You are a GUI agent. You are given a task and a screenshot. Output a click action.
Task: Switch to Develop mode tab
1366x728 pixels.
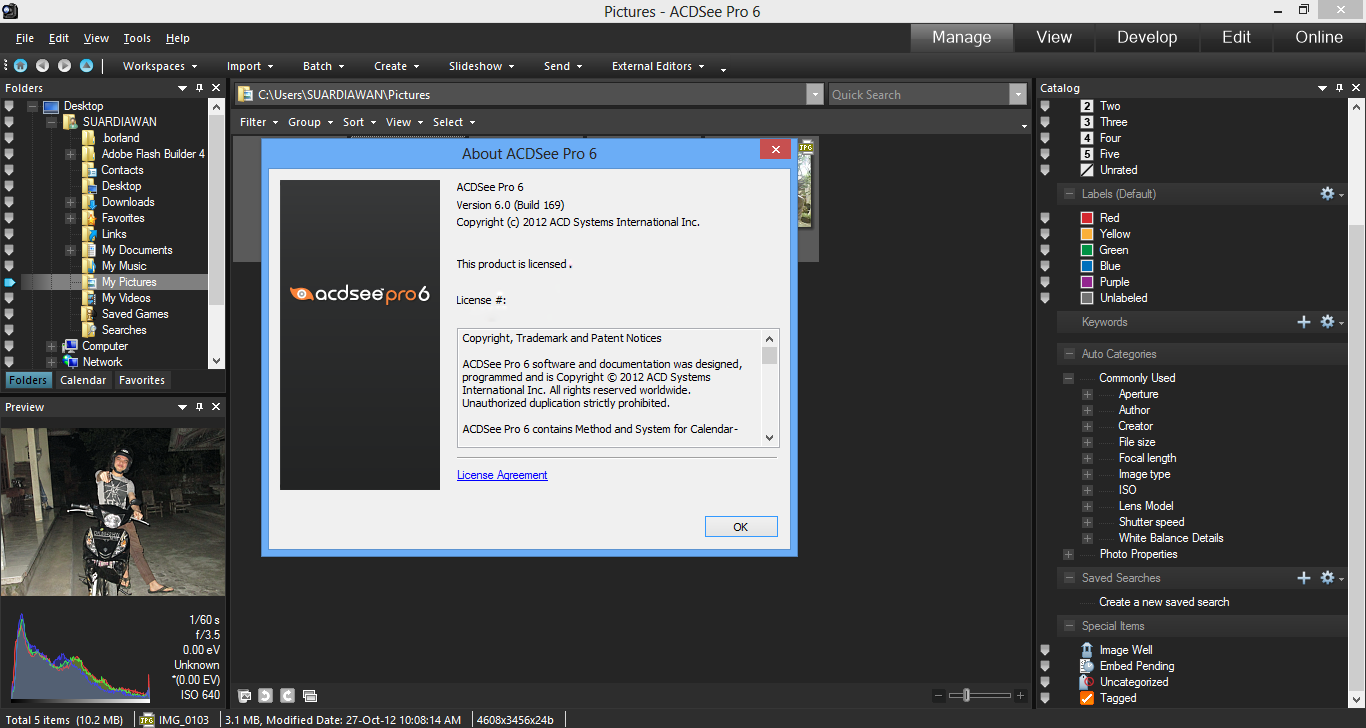tap(1147, 37)
